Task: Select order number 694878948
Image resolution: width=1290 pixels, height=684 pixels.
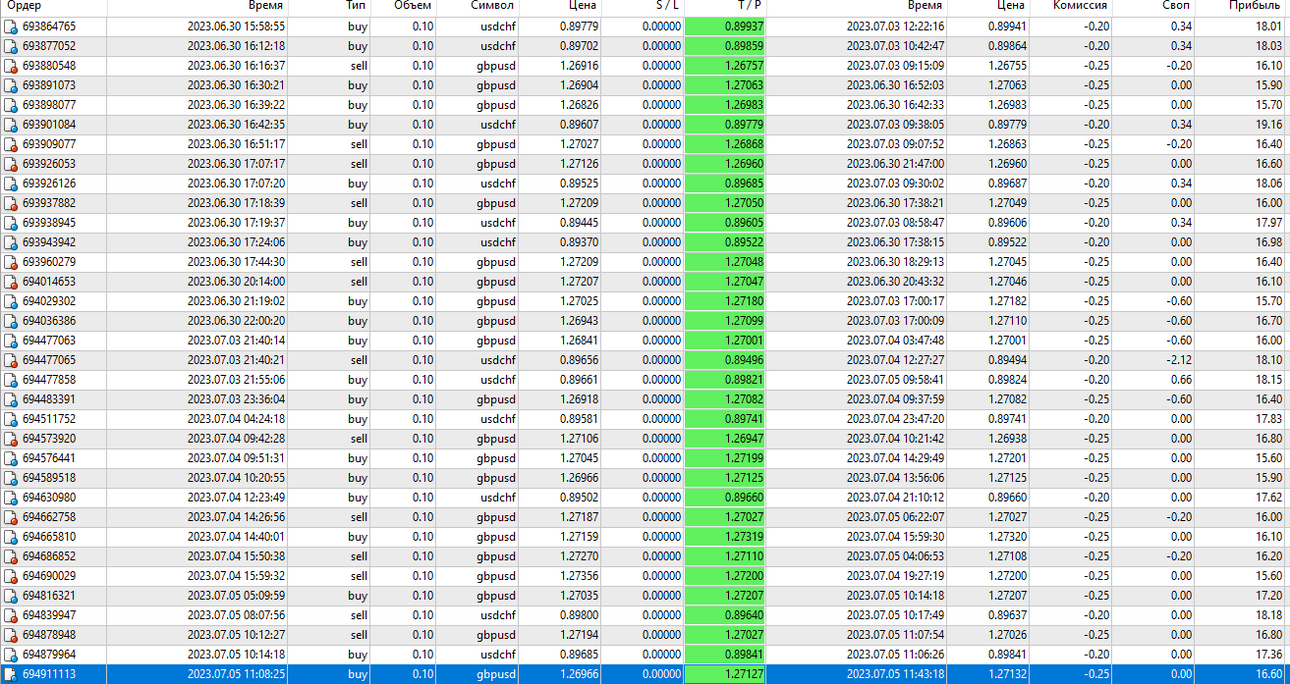Action: (49, 635)
